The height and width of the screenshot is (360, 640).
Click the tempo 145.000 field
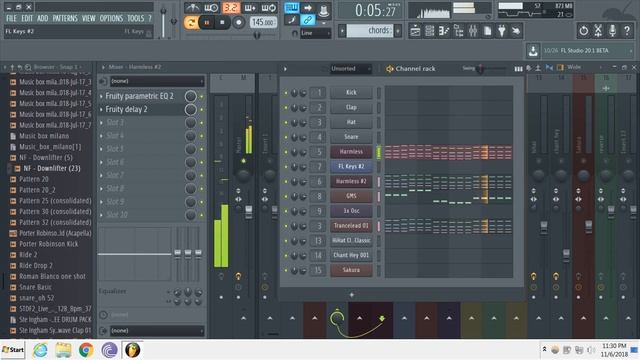(x=263, y=22)
